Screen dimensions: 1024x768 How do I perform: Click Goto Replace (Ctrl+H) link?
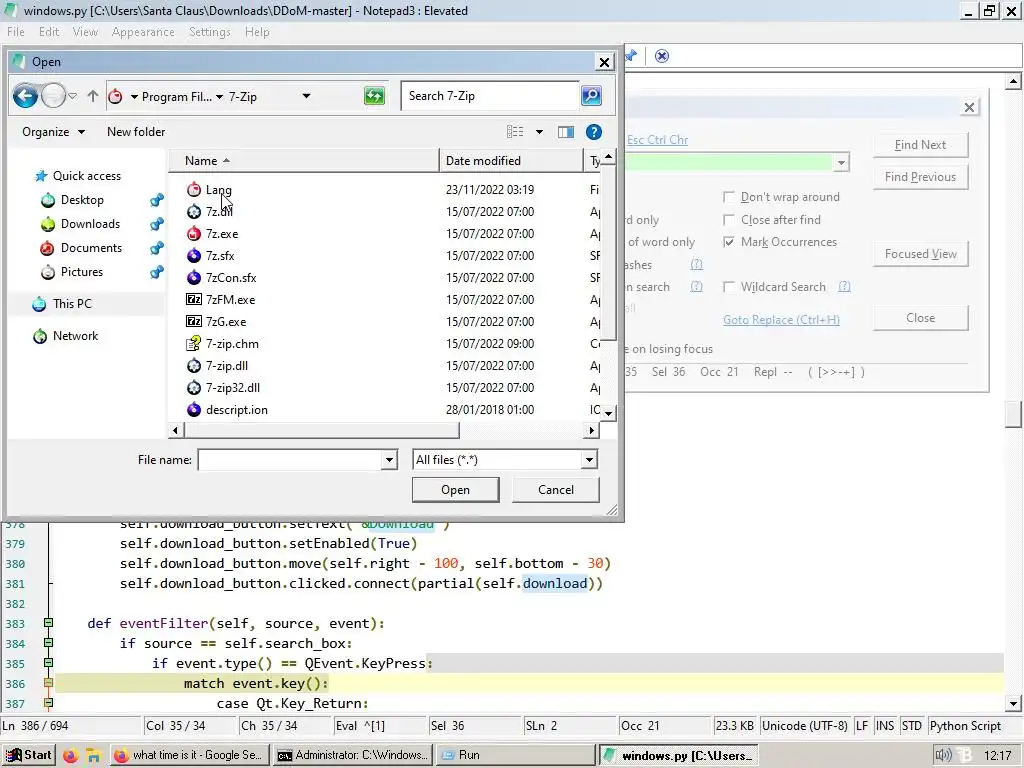pos(781,320)
